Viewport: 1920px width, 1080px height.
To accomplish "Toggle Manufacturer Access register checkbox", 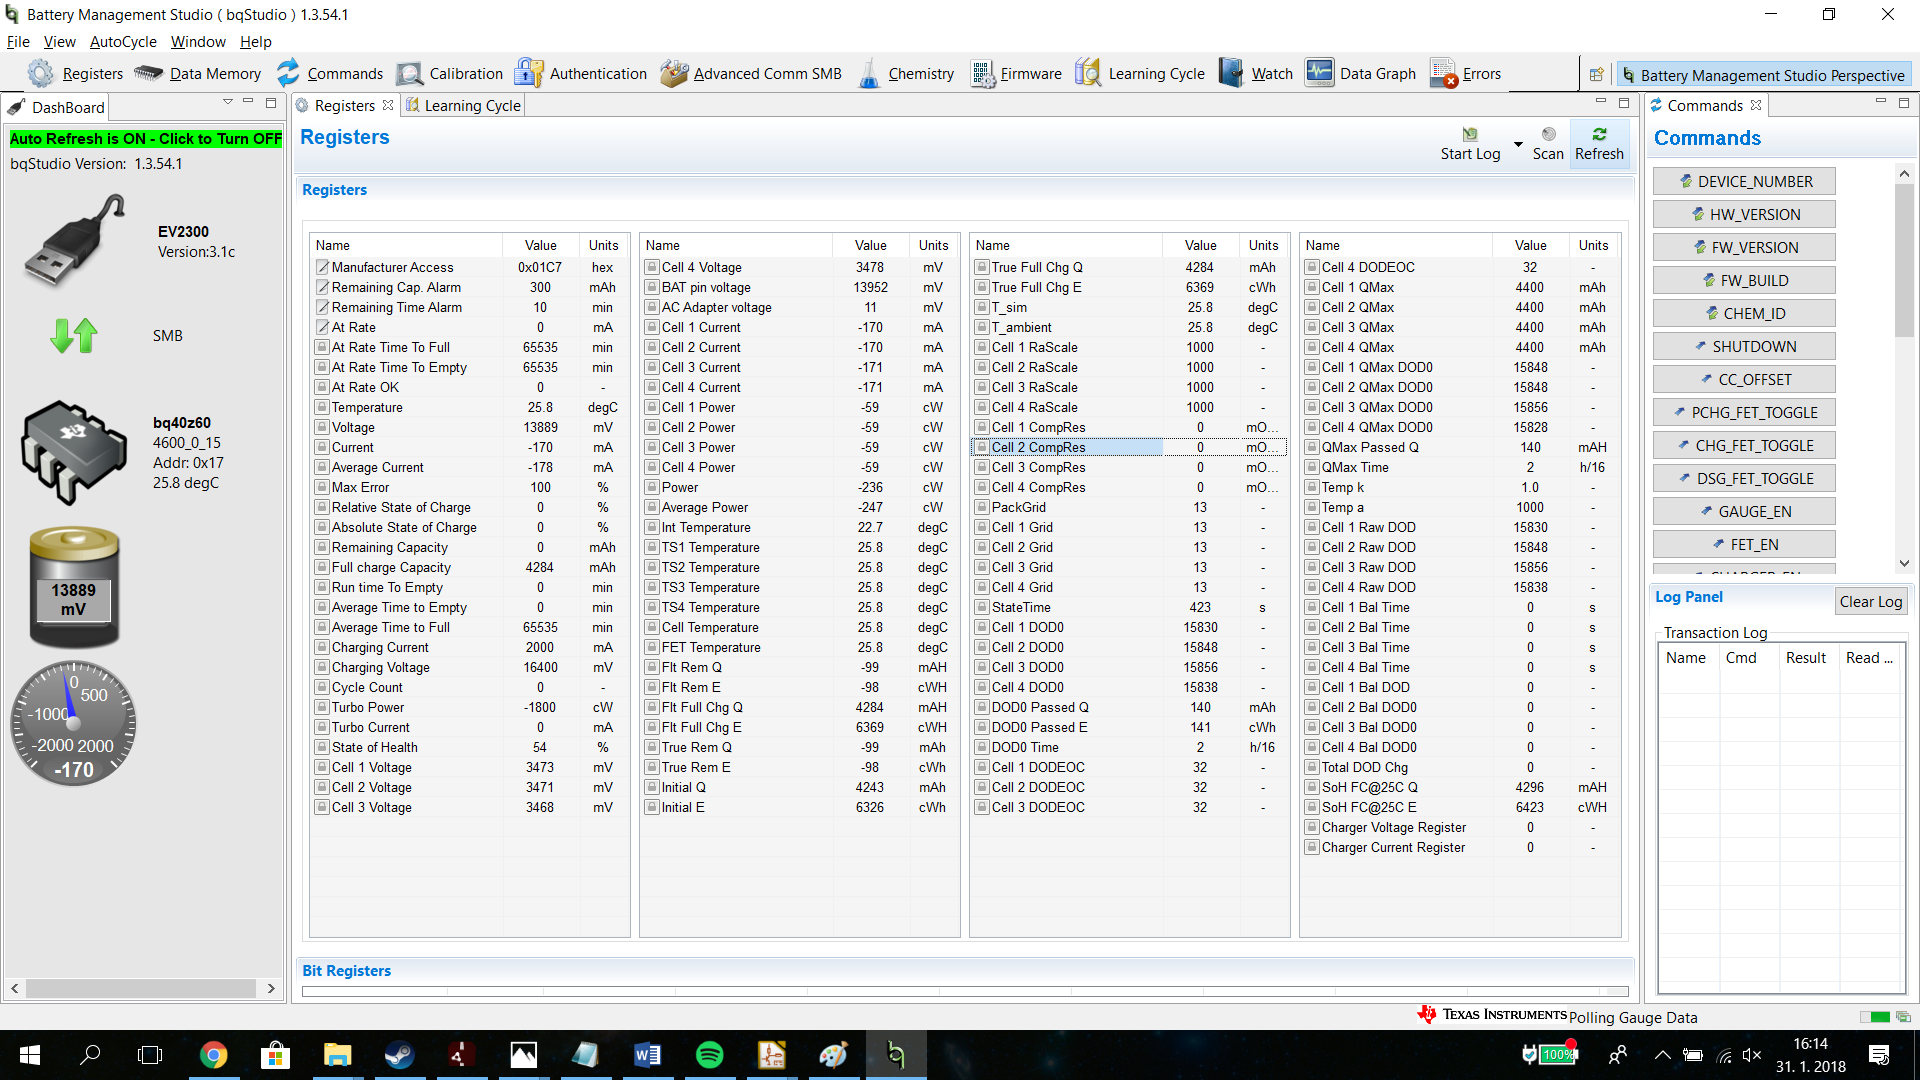I will point(322,267).
